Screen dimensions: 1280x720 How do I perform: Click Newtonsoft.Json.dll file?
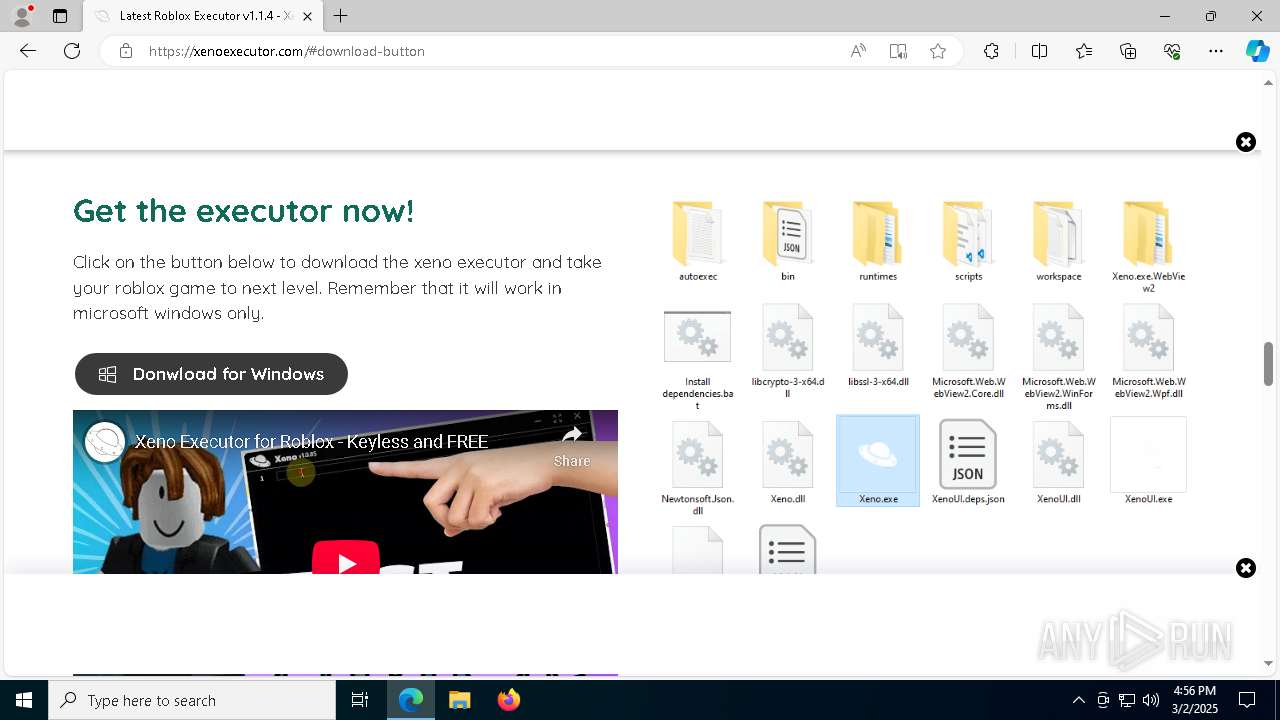[x=698, y=468]
